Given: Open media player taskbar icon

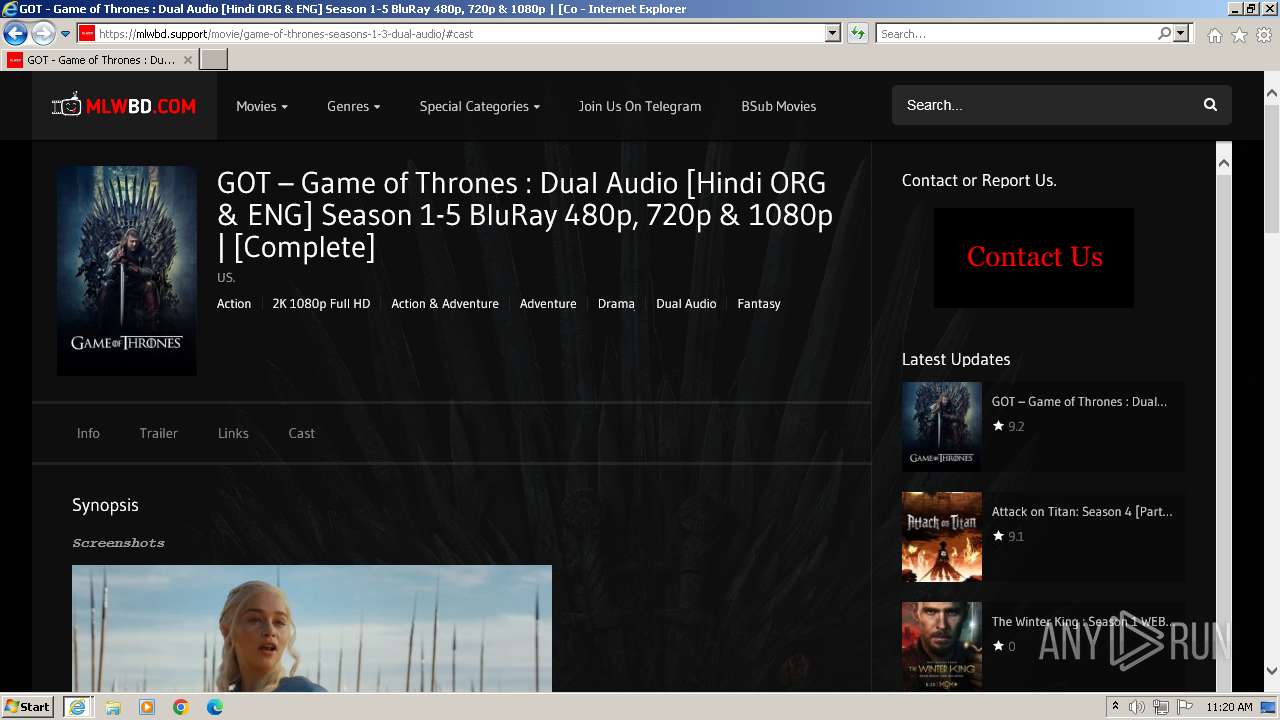Looking at the screenshot, I should click(147, 707).
